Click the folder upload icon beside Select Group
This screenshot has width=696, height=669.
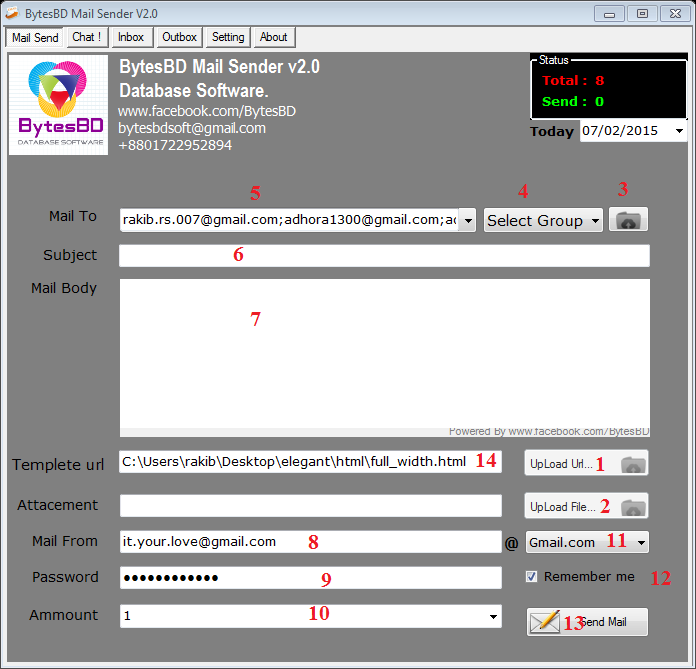[628, 219]
